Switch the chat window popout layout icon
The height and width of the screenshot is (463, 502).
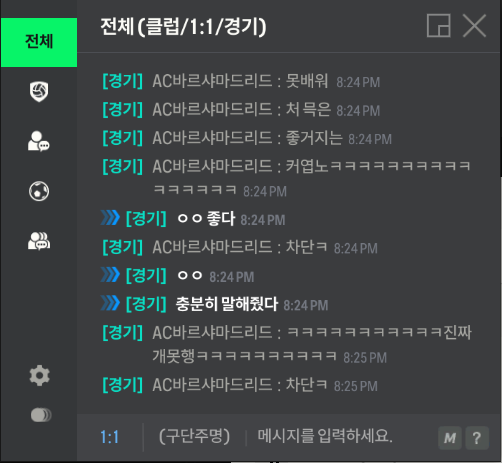coord(439,25)
